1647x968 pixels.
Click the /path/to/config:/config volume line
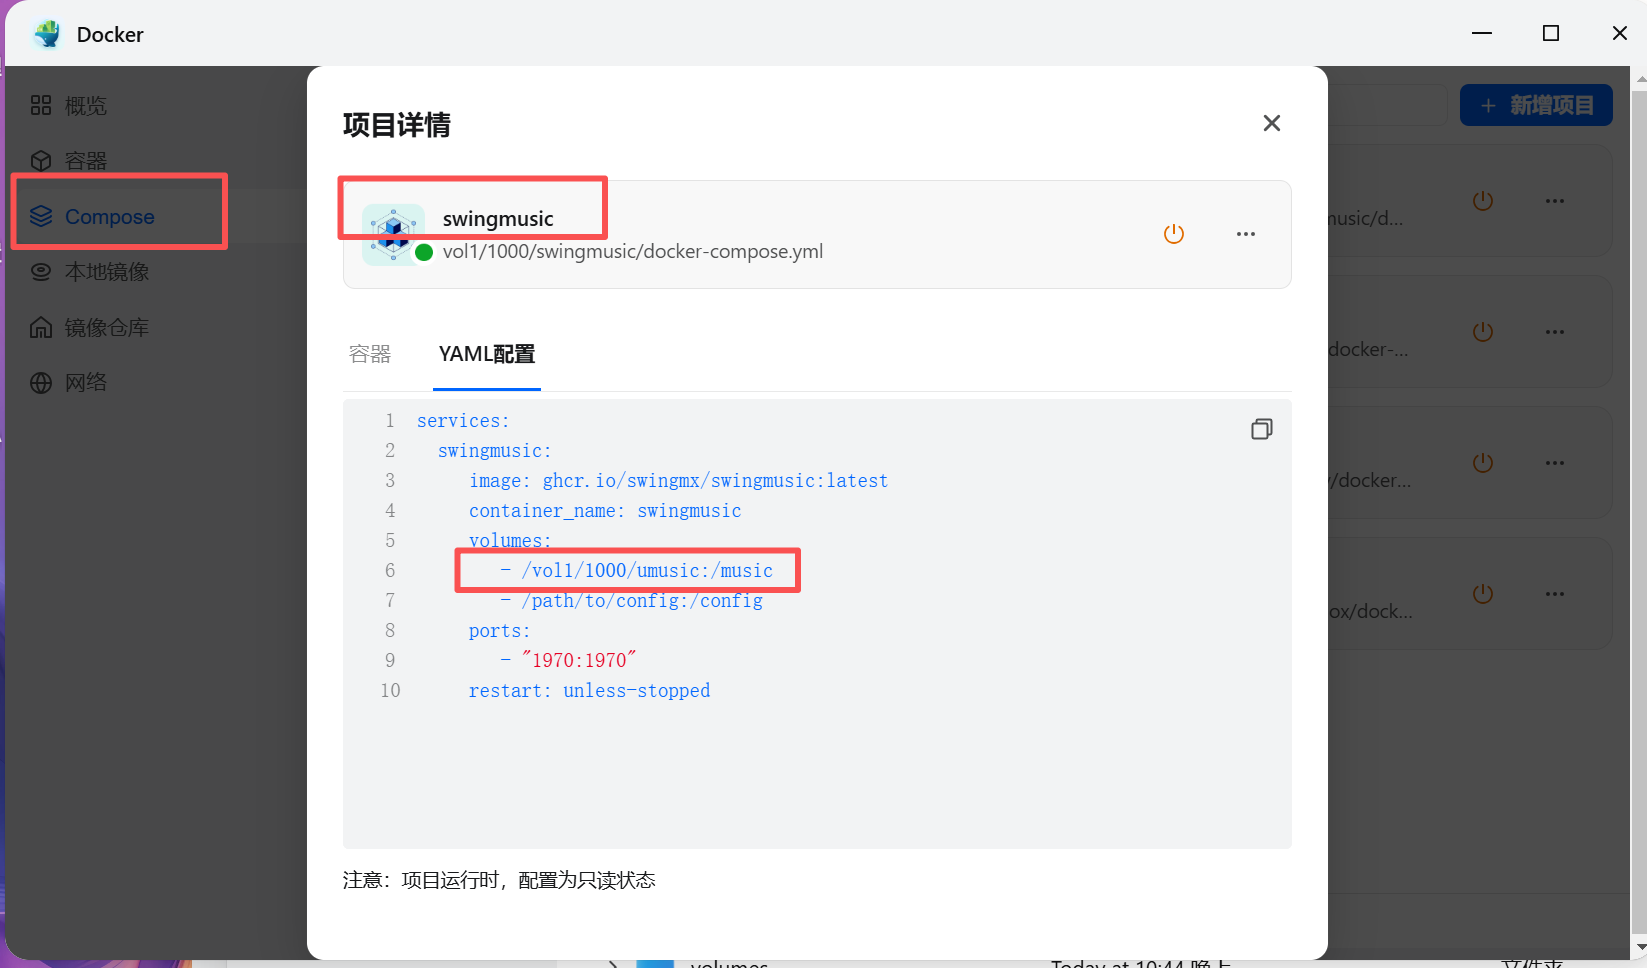point(632,601)
